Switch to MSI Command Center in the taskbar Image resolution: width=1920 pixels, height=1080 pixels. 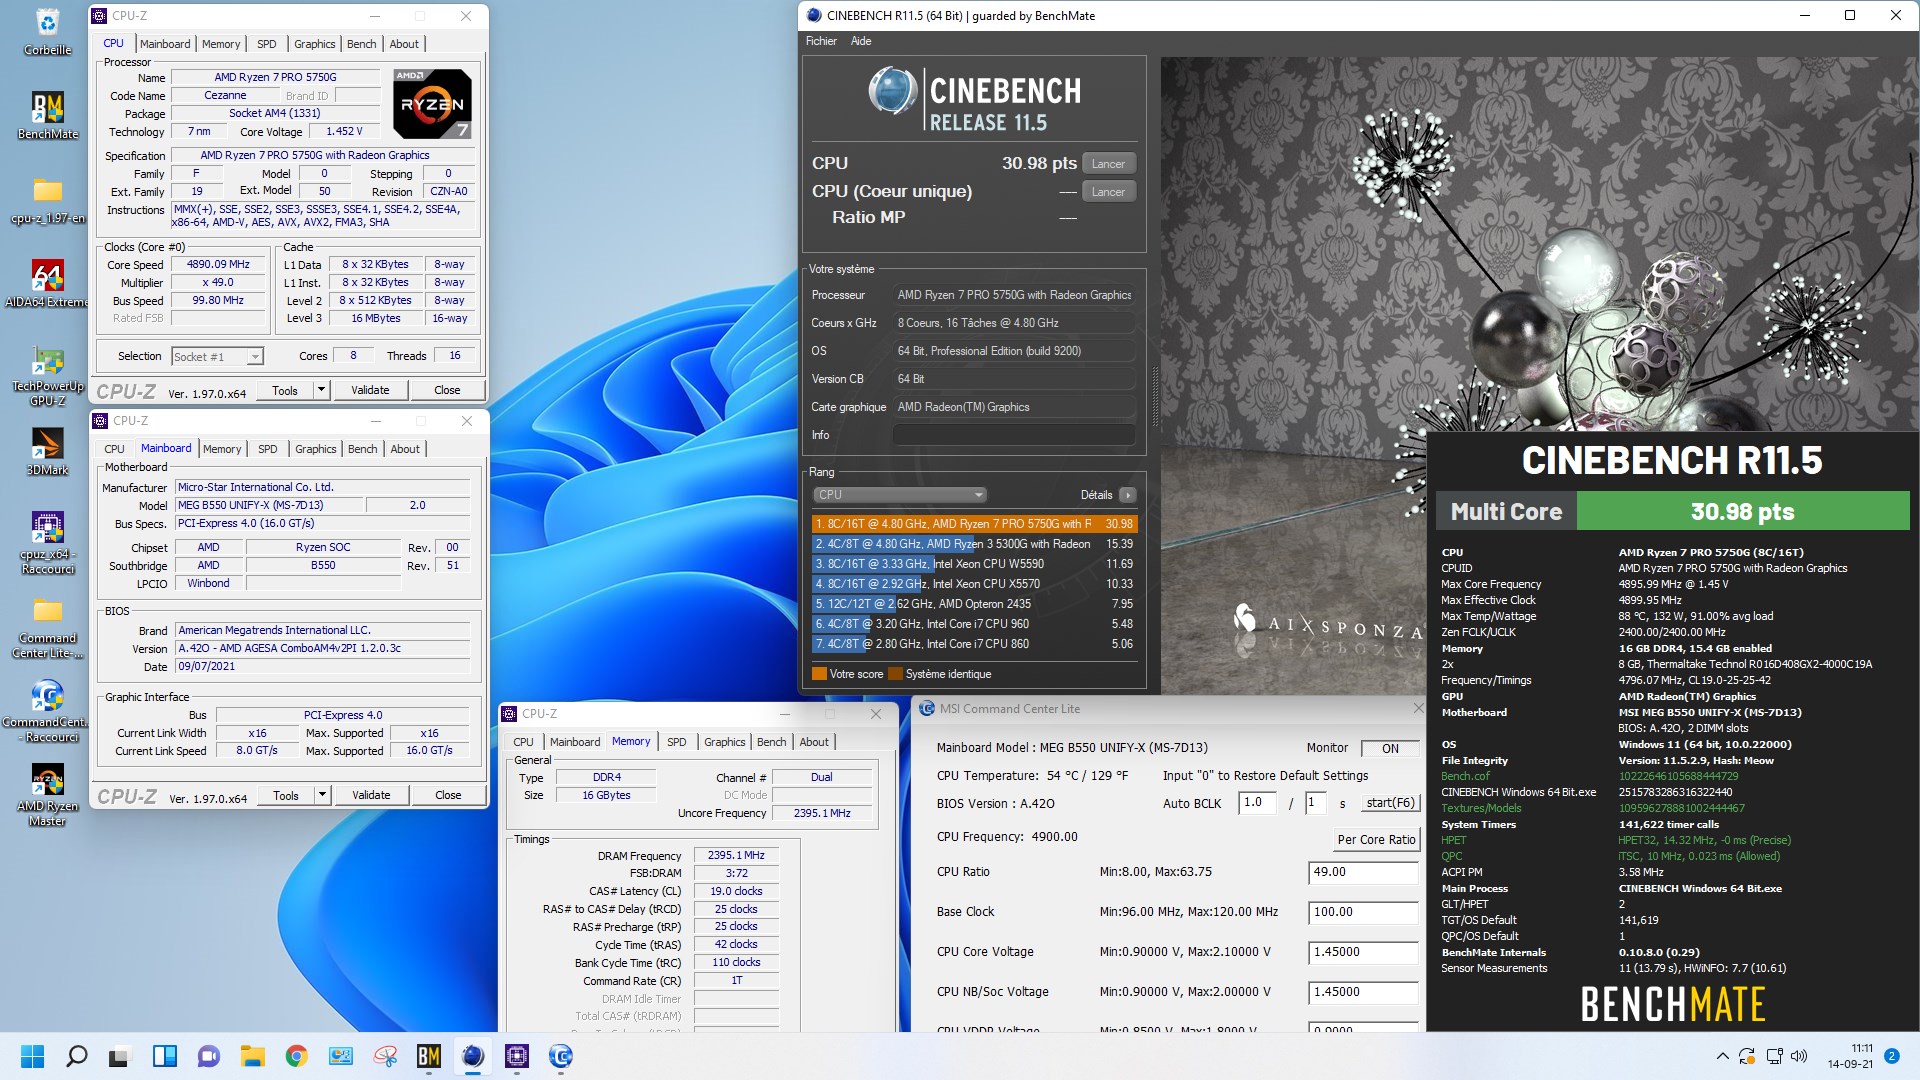point(561,1056)
